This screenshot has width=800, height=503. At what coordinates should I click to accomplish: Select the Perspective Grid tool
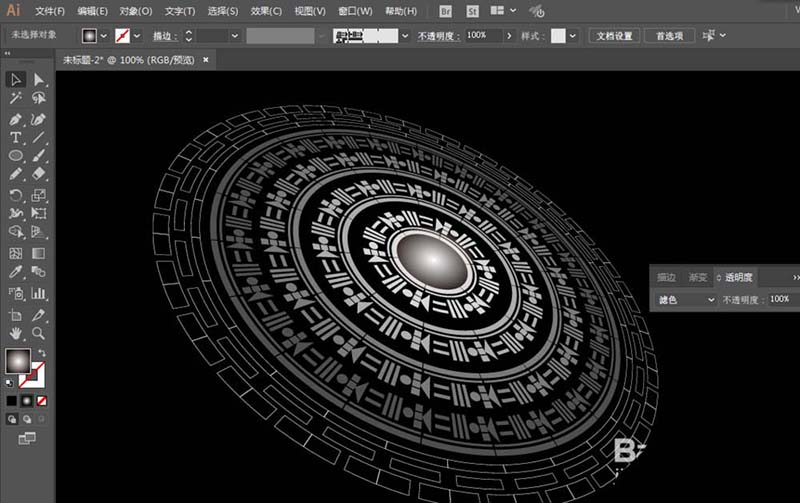coord(39,232)
